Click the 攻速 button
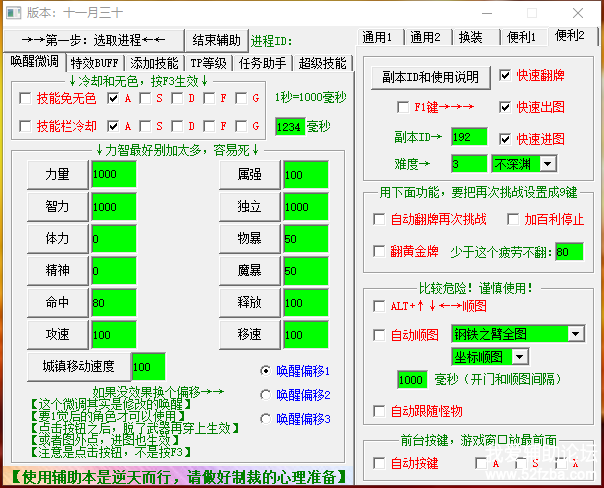 click(58, 335)
